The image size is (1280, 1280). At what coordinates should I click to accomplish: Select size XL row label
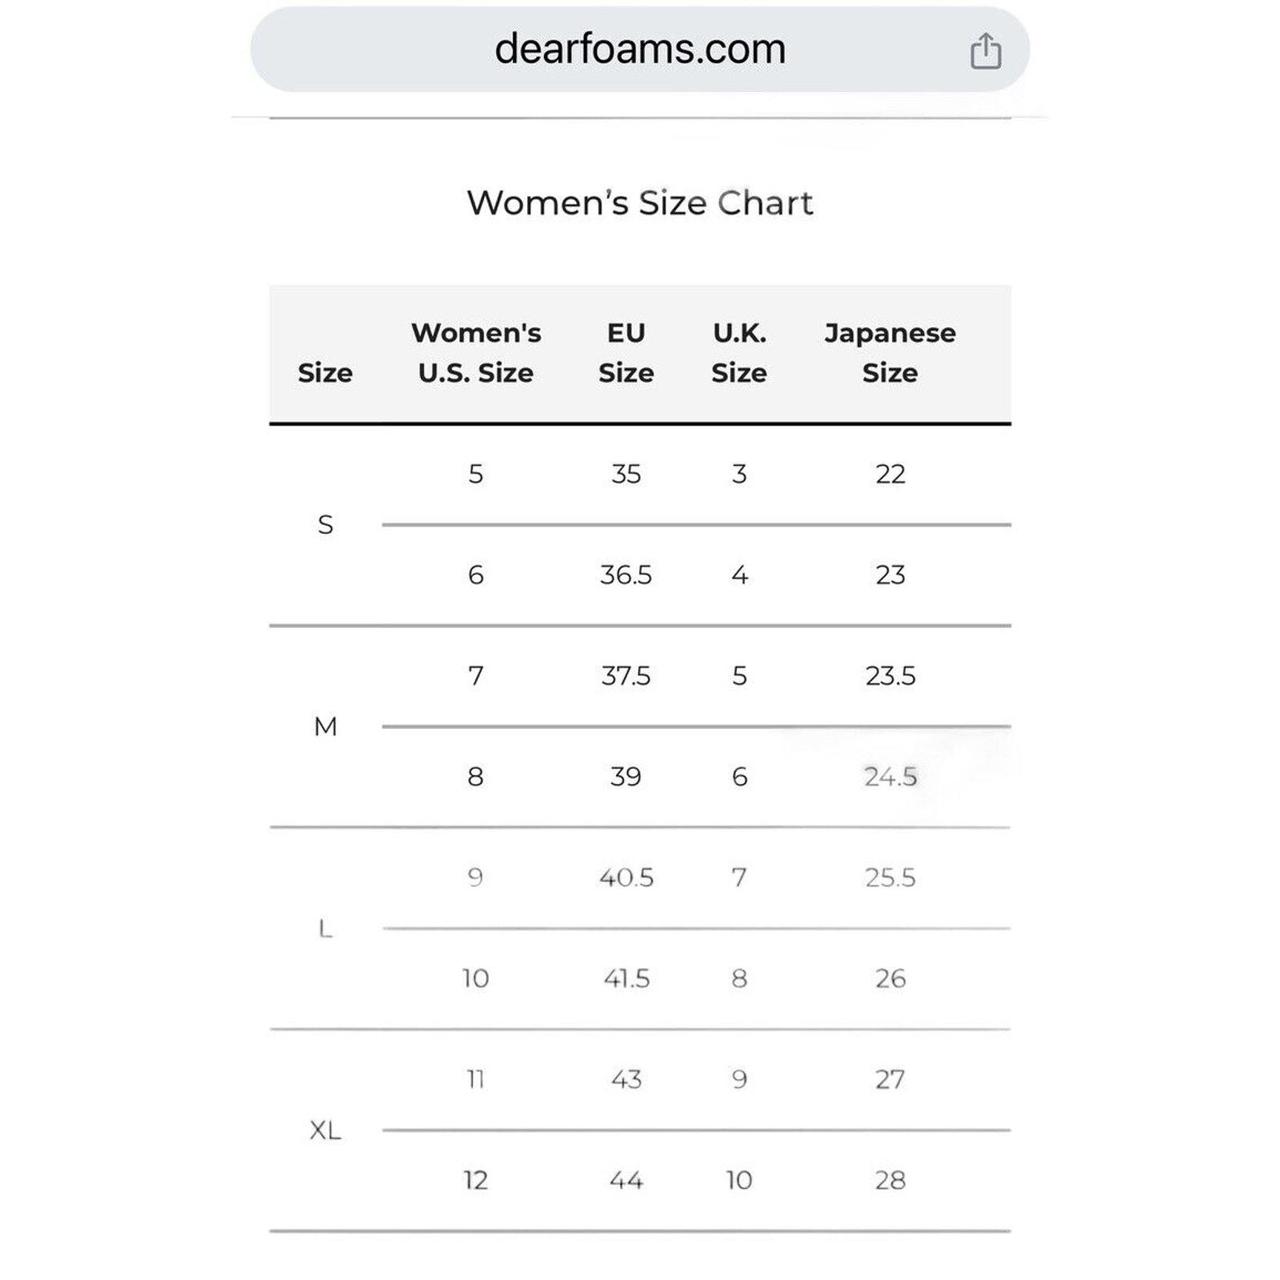[325, 1130]
